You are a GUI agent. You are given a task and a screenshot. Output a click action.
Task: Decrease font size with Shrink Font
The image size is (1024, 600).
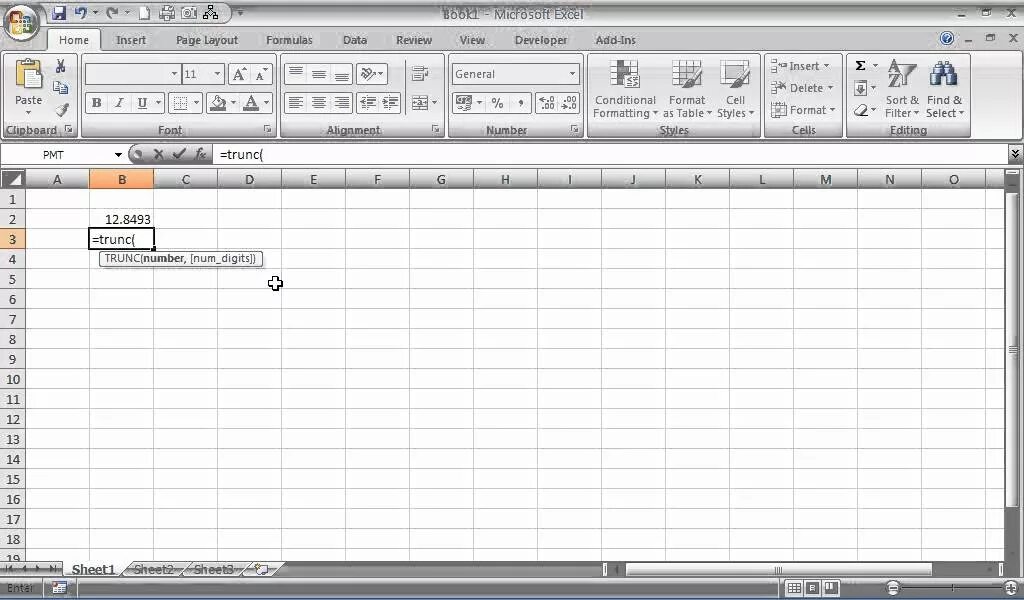pyautogui.click(x=261, y=74)
